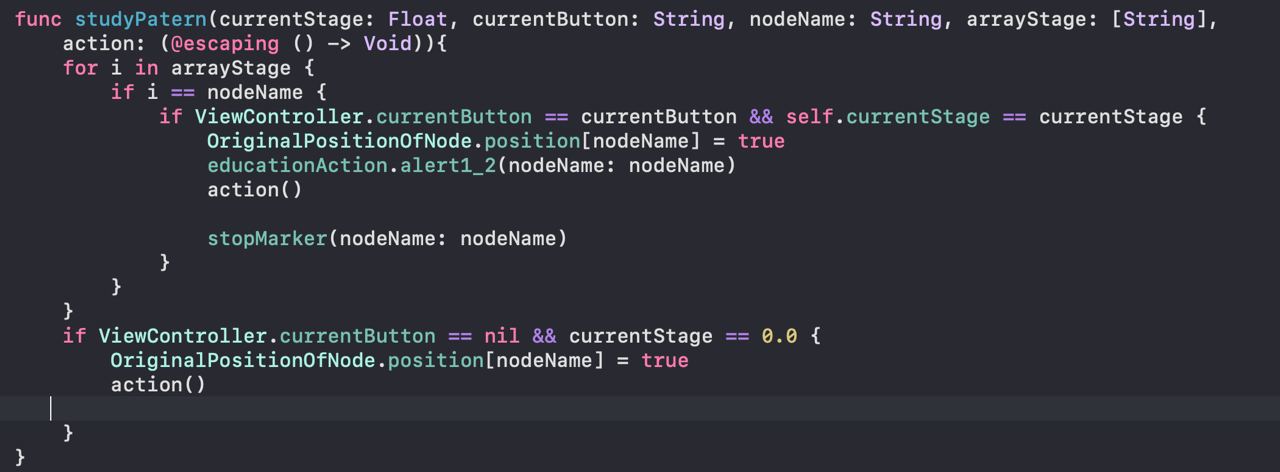Click the in keyword of for loop
The height and width of the screenshot is (472, 1280).
147,68
